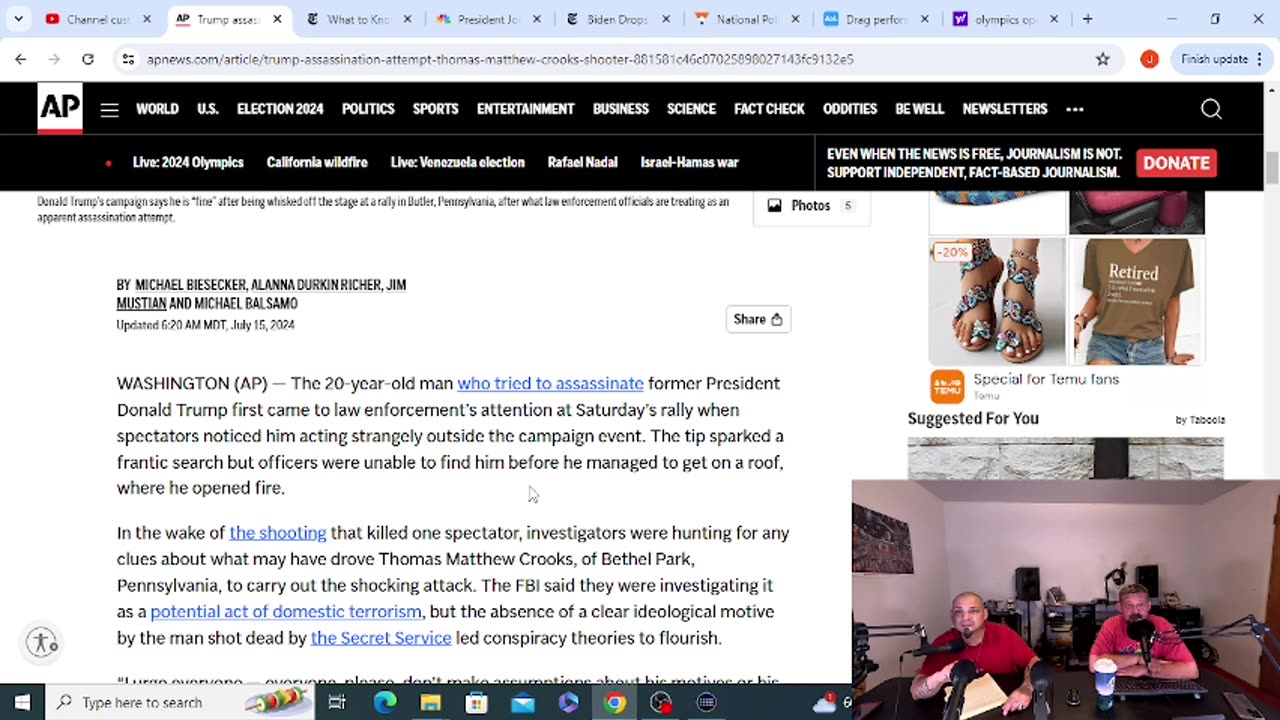Open the BUSINESS section
Screen dimensions: 1280x720
tap(620, 109)
